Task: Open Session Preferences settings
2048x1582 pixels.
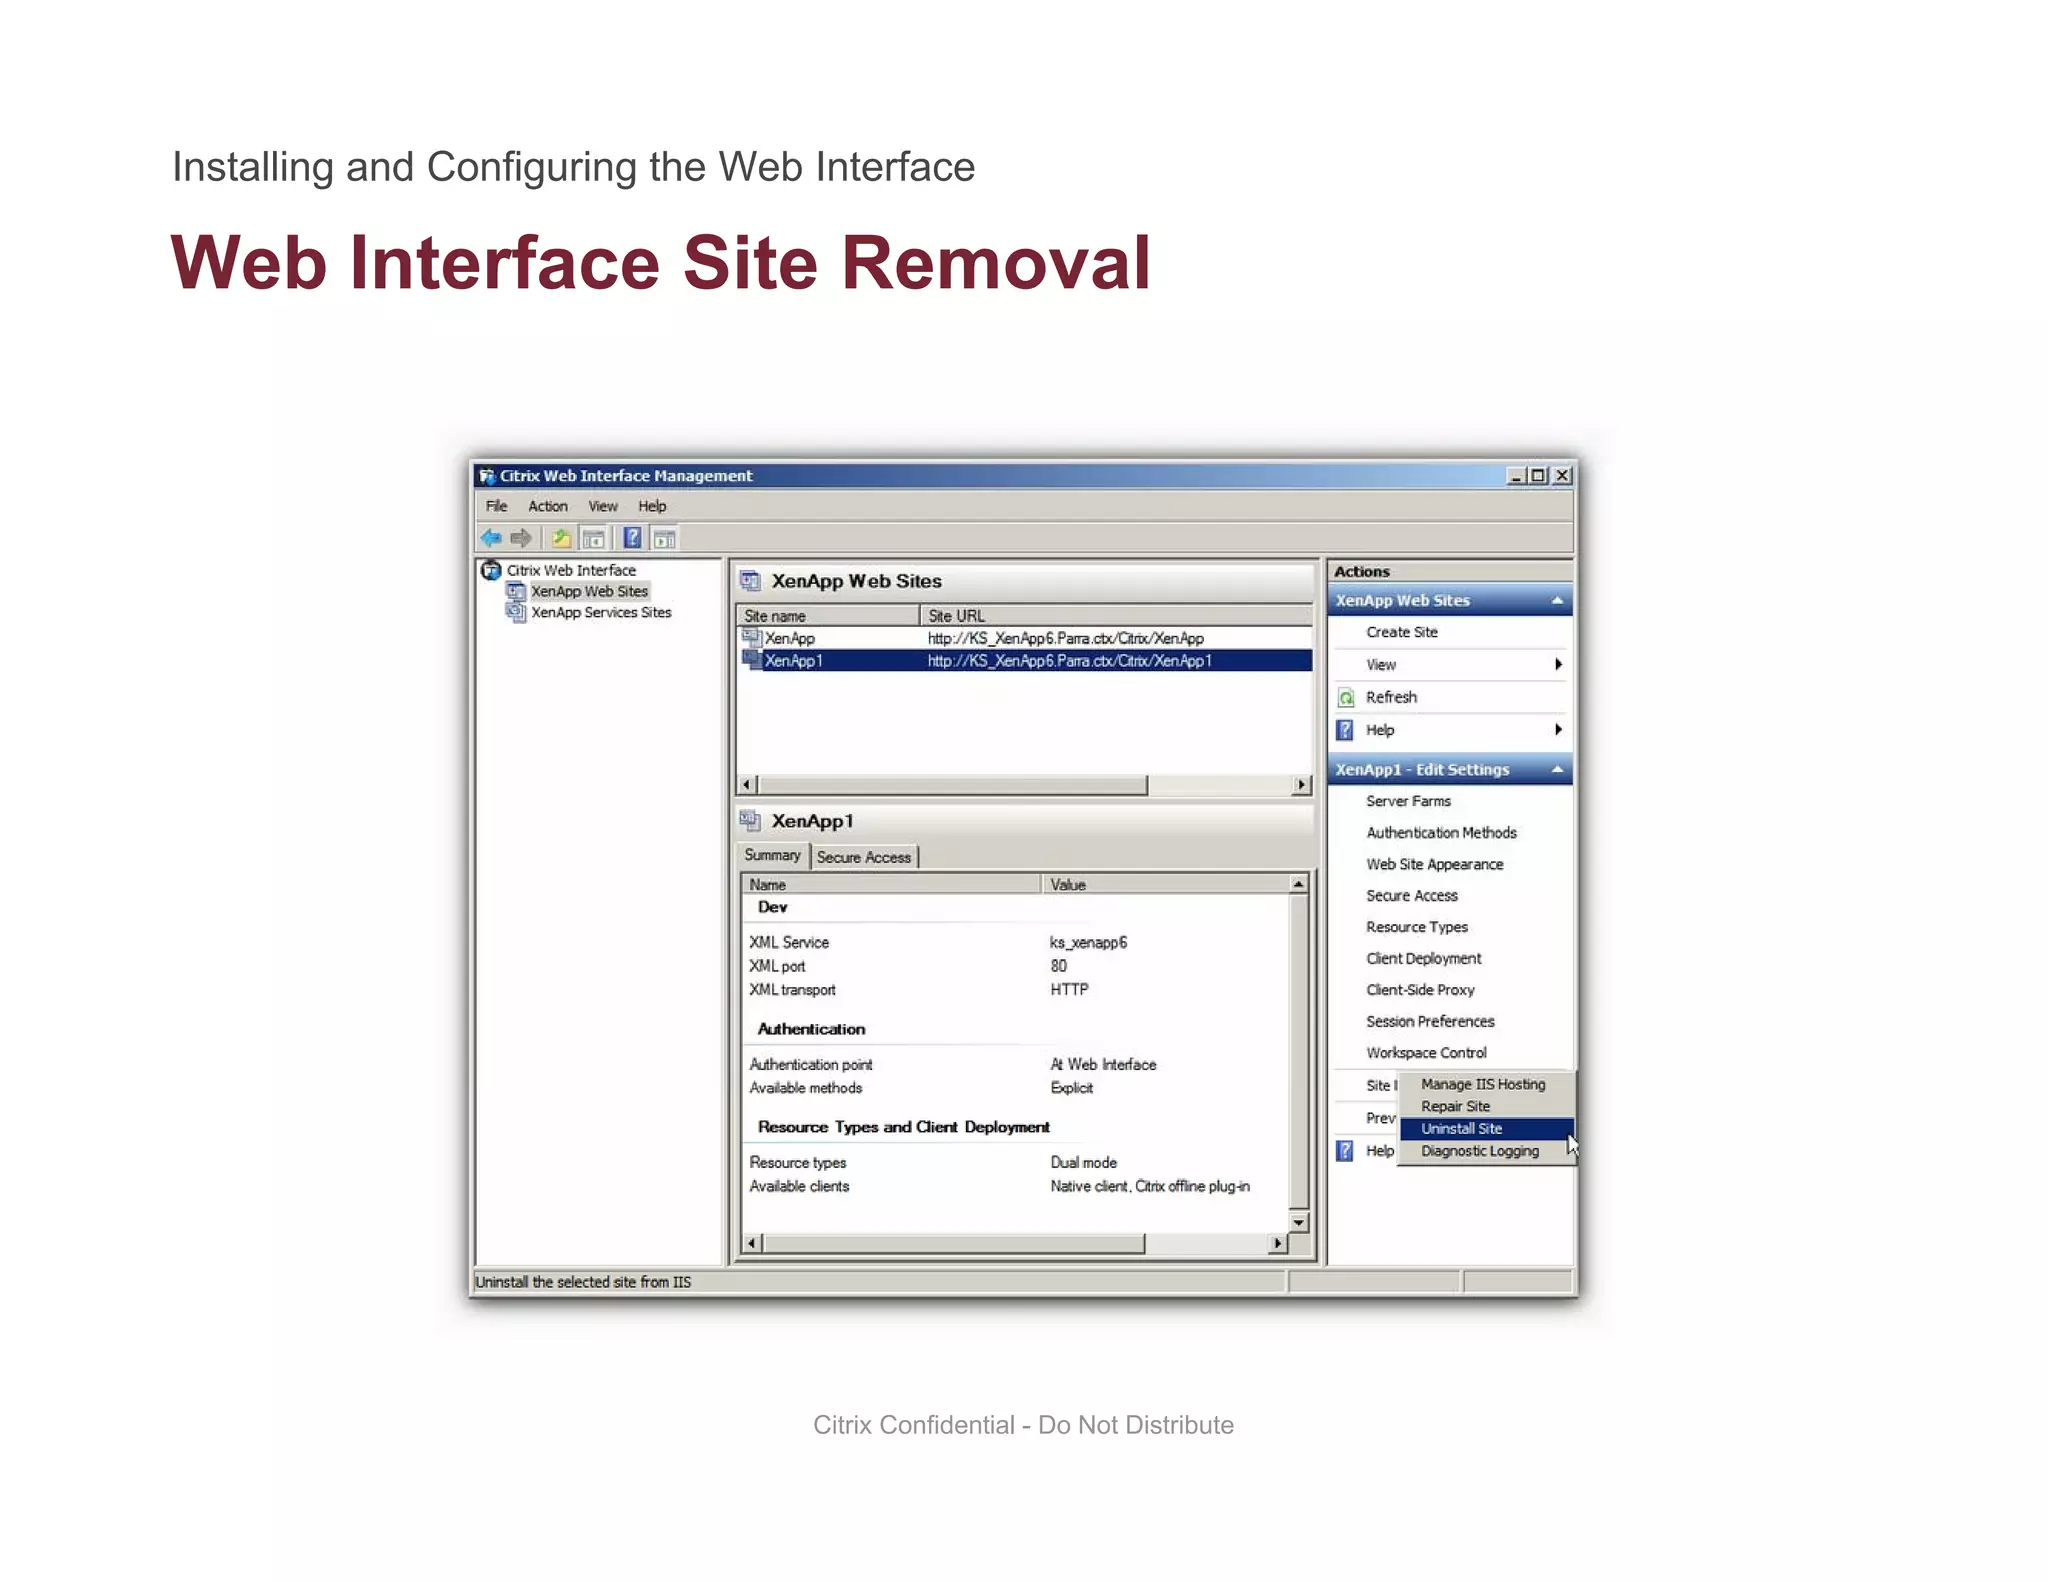Action: (x=1430, y=1021)
